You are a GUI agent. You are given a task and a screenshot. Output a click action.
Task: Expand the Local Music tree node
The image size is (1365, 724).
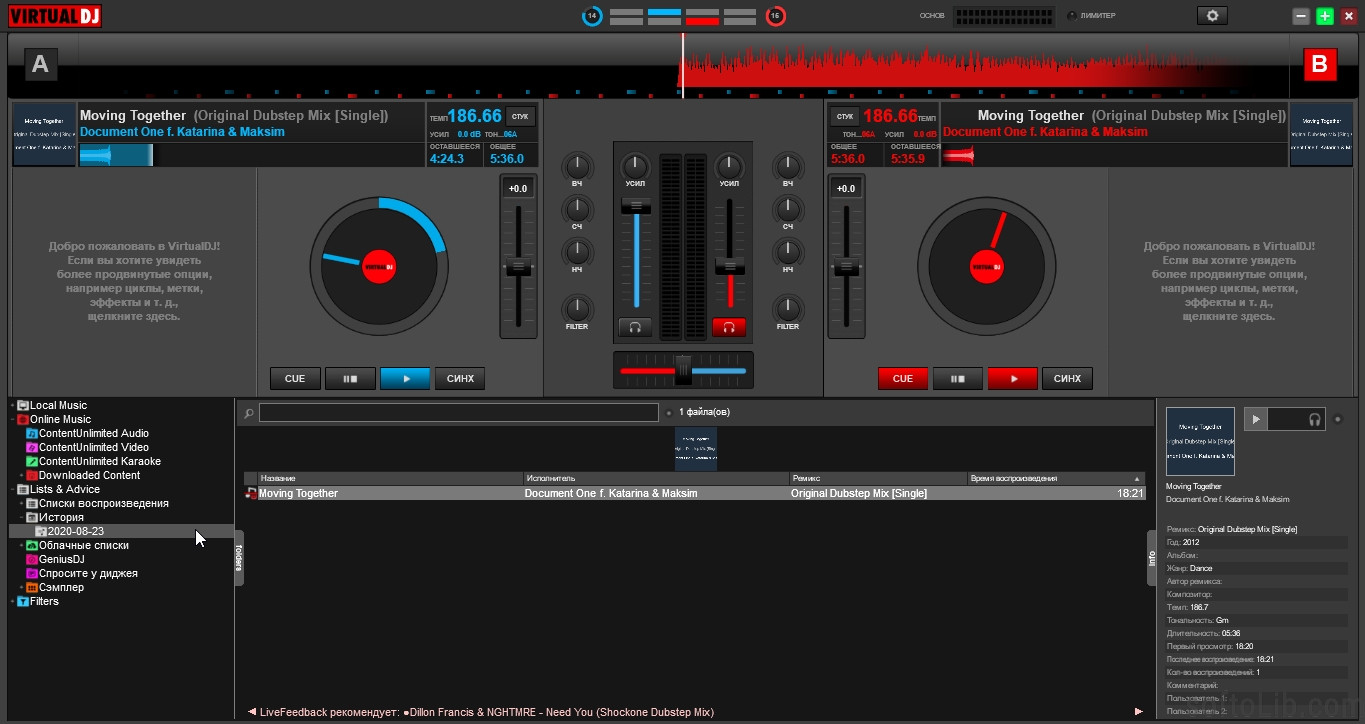pos(12,405)
